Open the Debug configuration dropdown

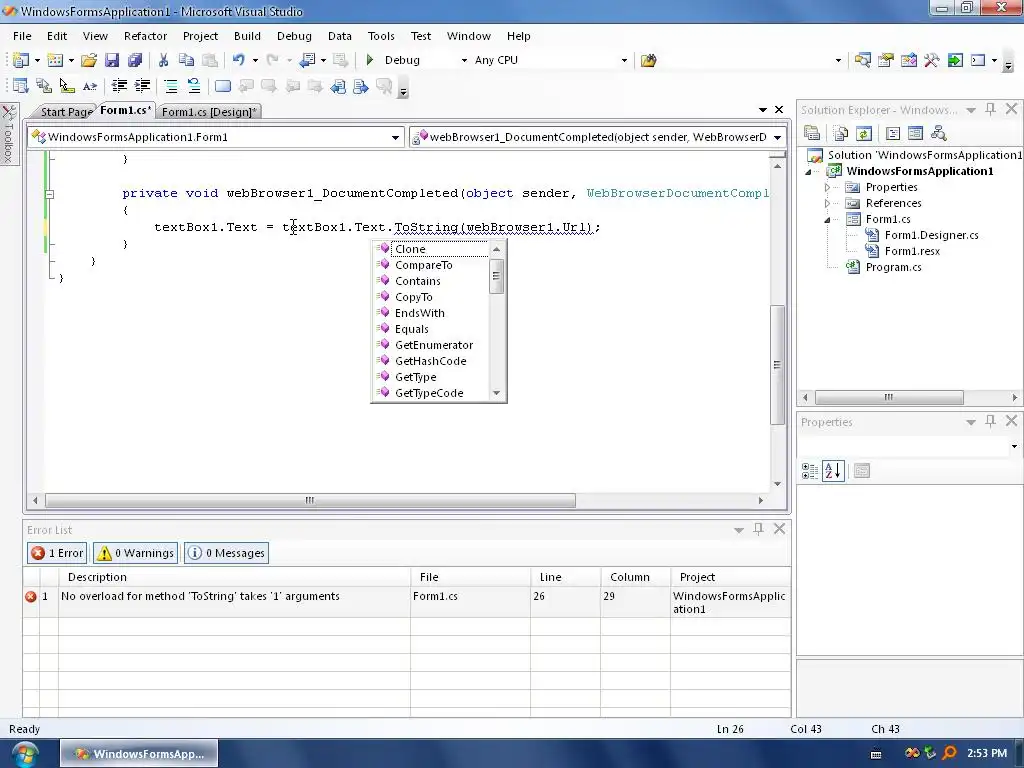pos(464,61)
